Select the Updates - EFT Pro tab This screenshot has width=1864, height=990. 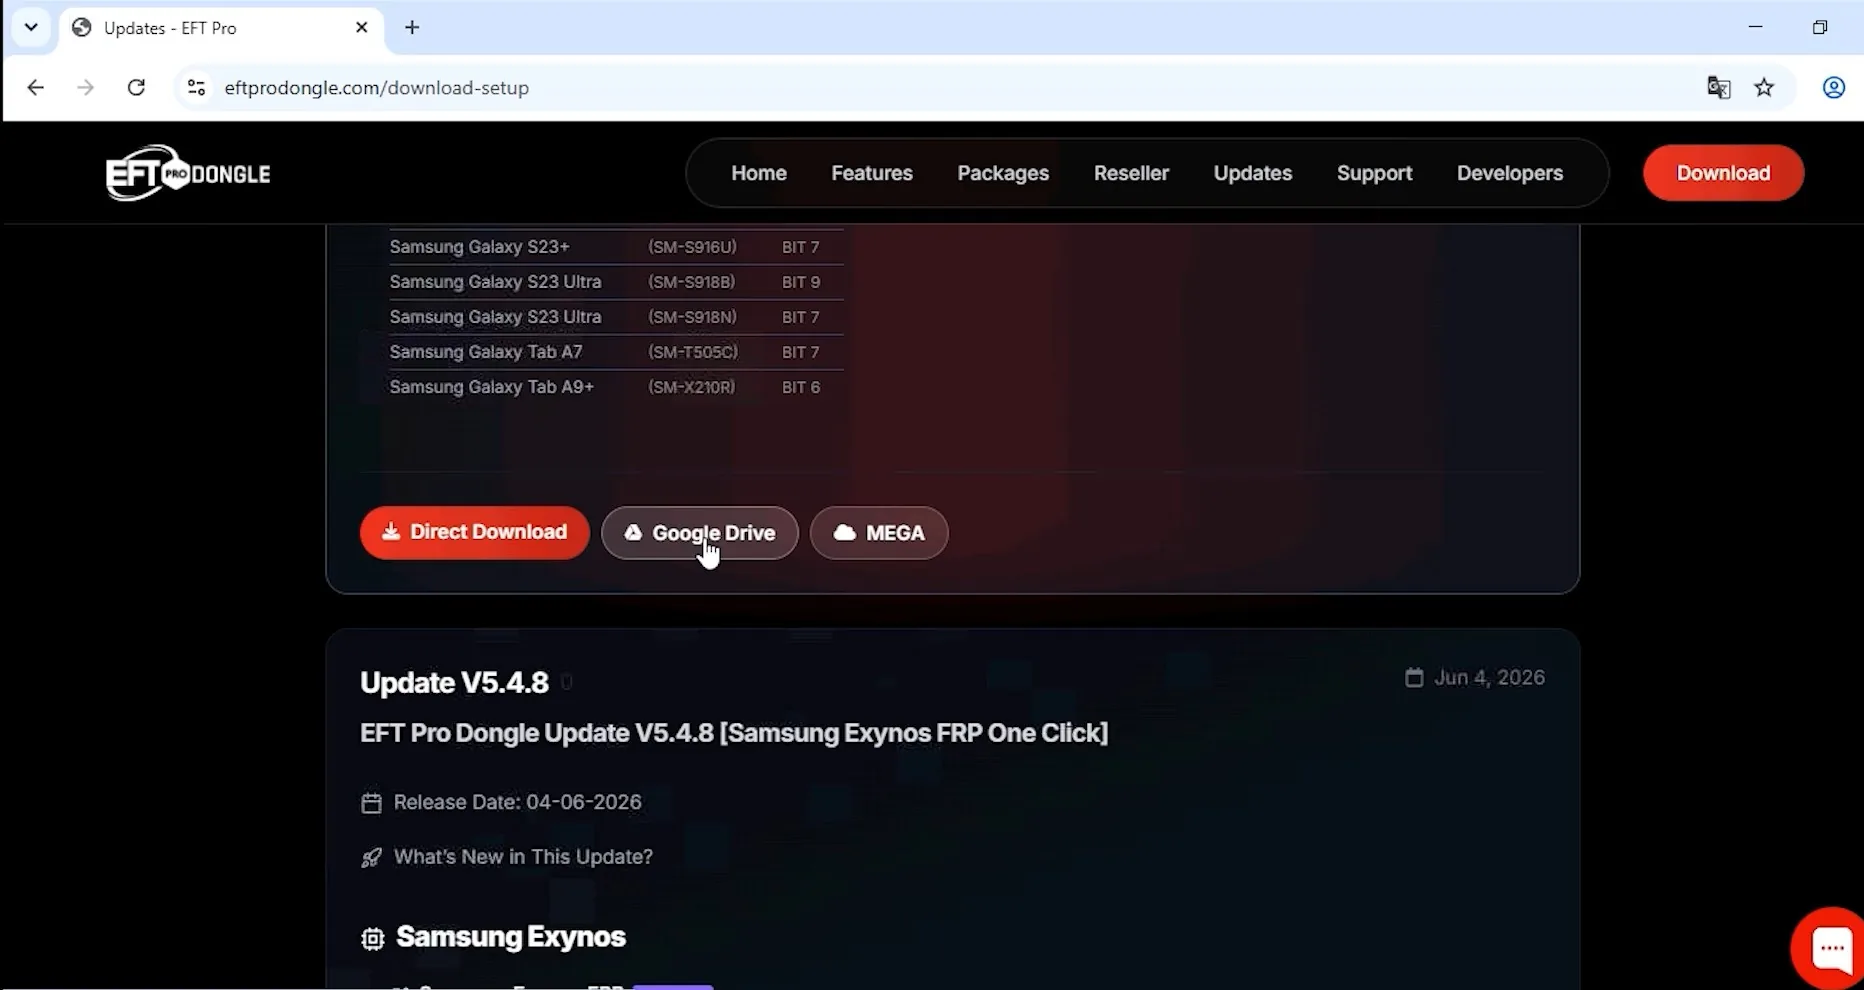pyautogui.click(x=220, y=28)
